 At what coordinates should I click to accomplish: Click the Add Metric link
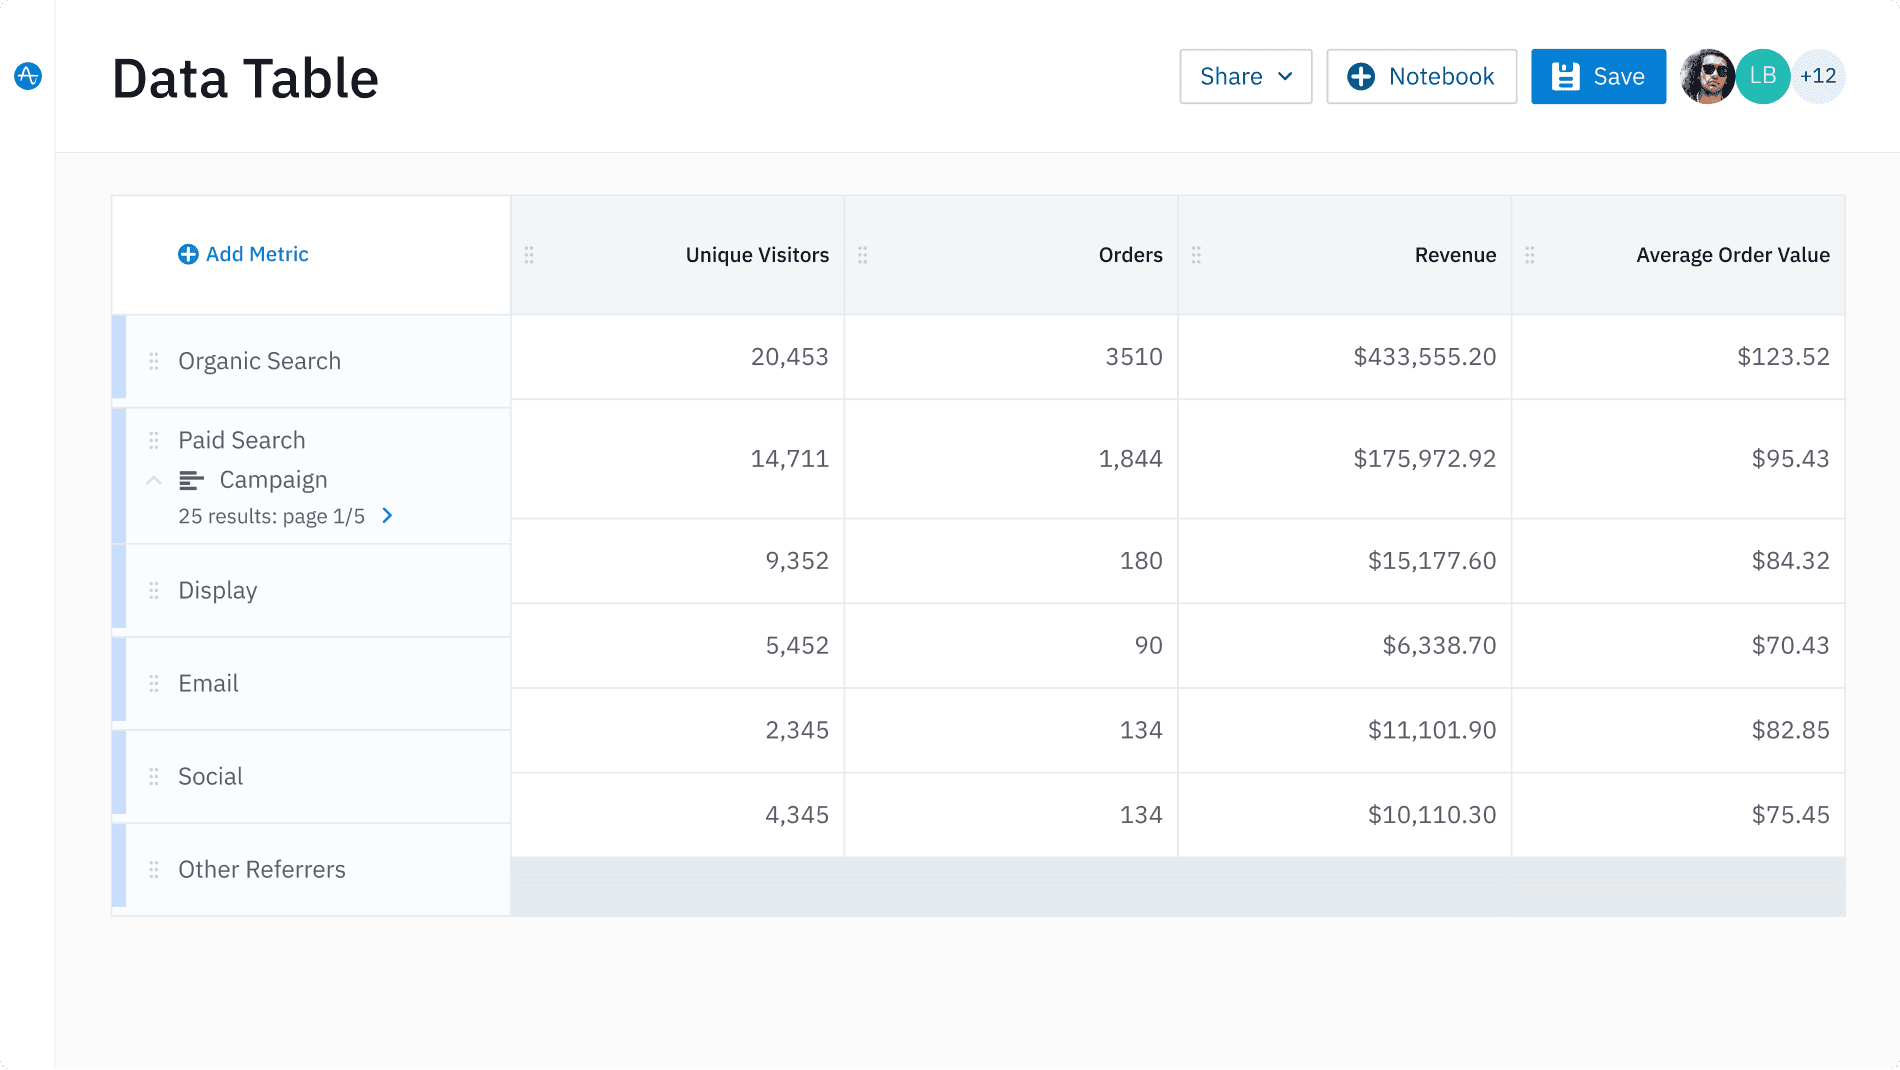(243, 254)
